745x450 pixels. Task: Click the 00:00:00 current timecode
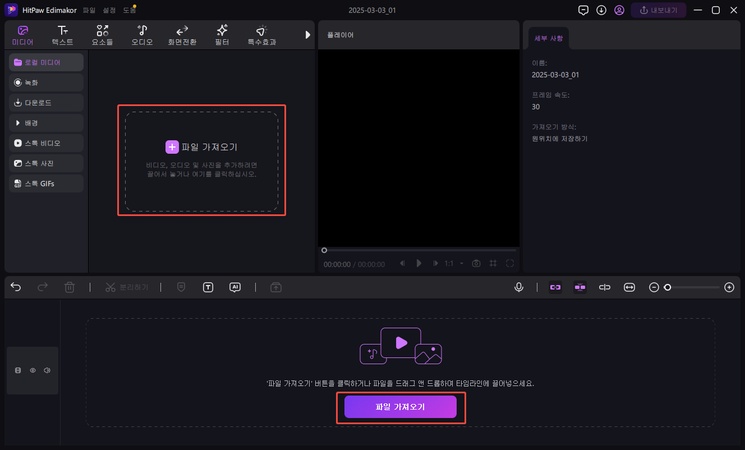click(337, 264)
